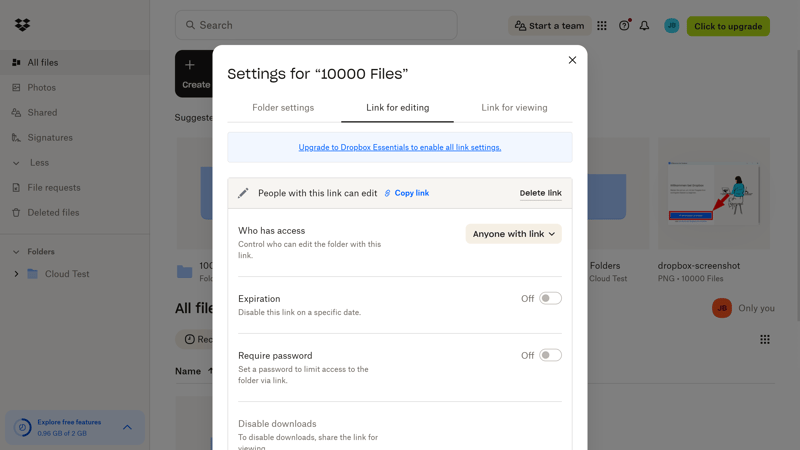Image resolution: width=800 pixels, height=450 pixels.
Task: Click the Only you sharing label
Action: coord(756,308)
